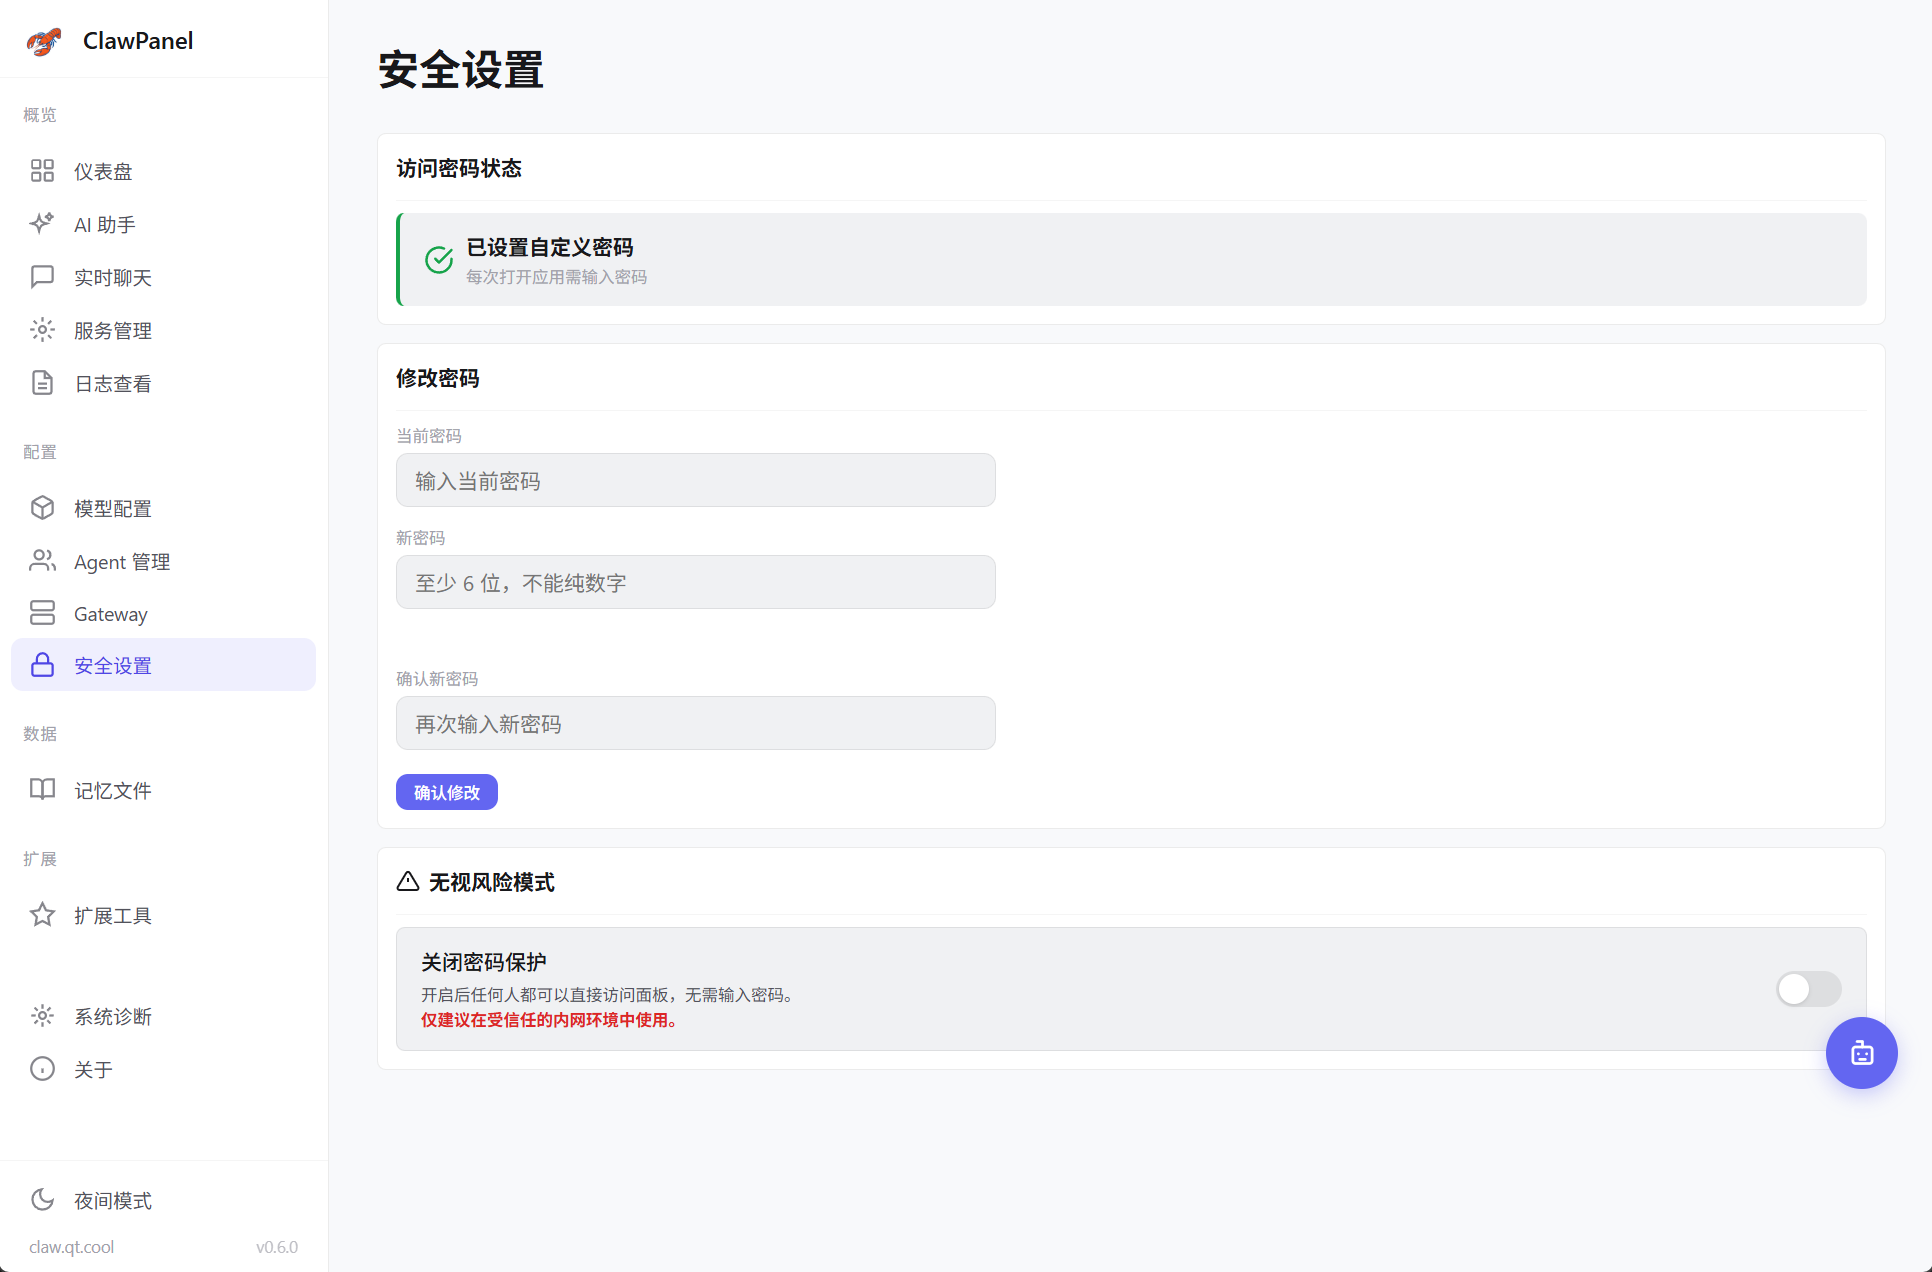Image resolution: width=1932 pixels, height=1272 pixels.
Task: Select Agent 管理 in the sidebar
Action: click(x=122, y=561)
